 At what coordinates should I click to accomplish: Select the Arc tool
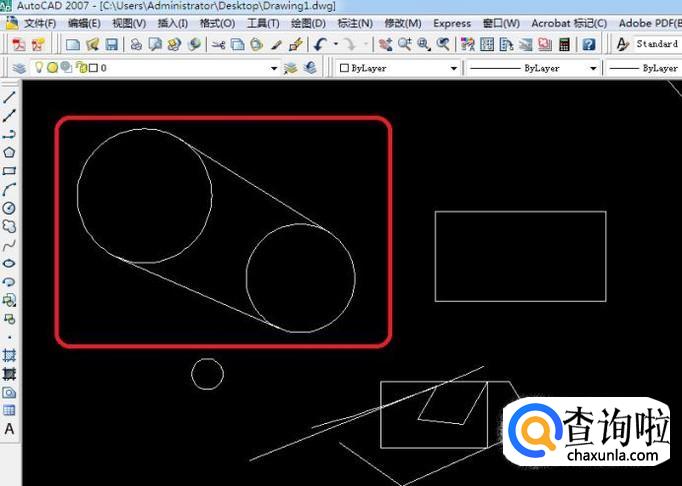(9, 189)
